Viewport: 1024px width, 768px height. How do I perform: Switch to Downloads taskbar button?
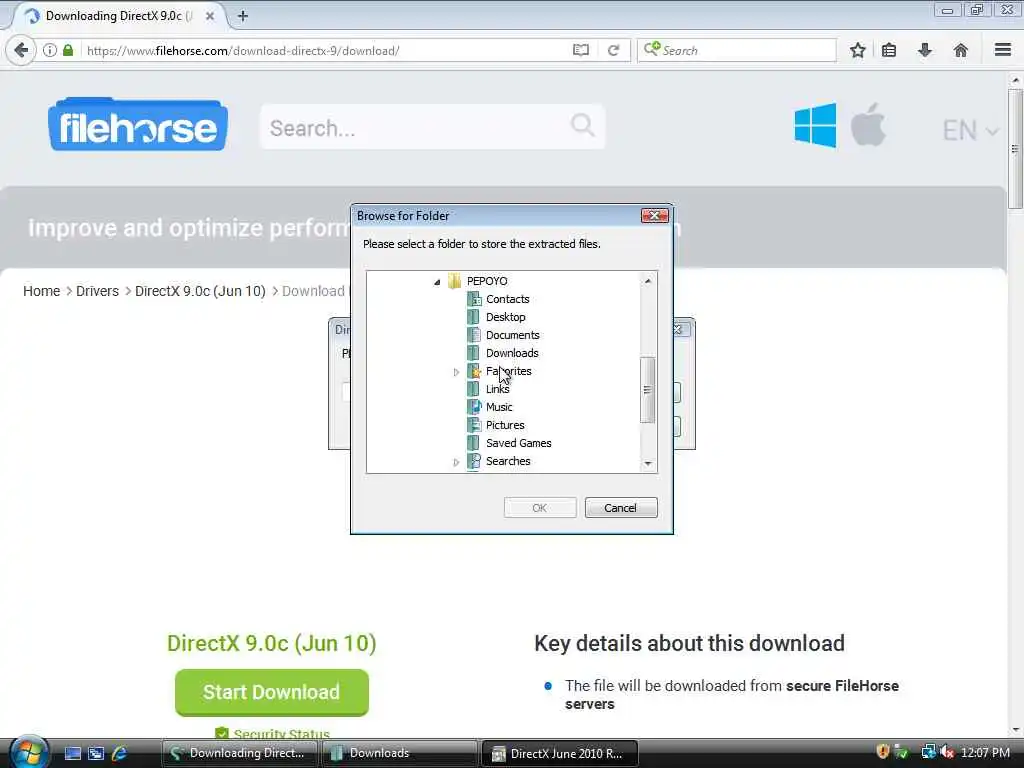coord(400,753)
